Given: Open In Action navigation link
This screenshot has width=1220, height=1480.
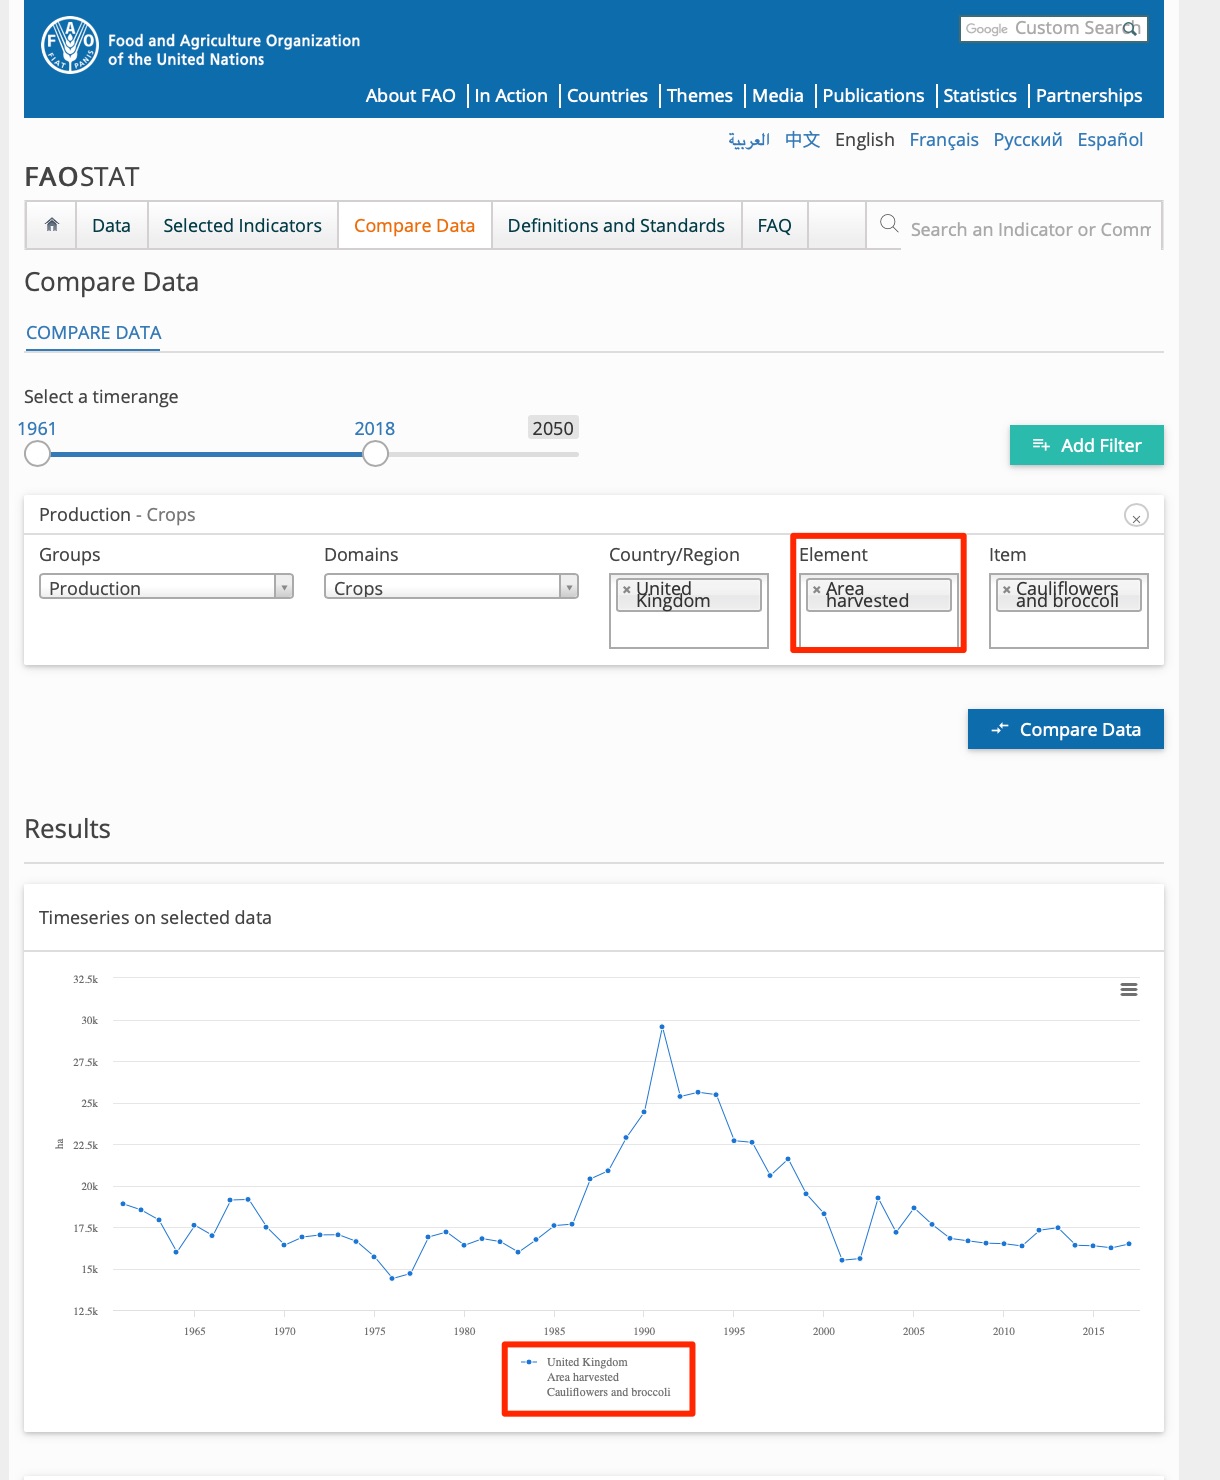Looking at the screenshot, I should point(511,96).
